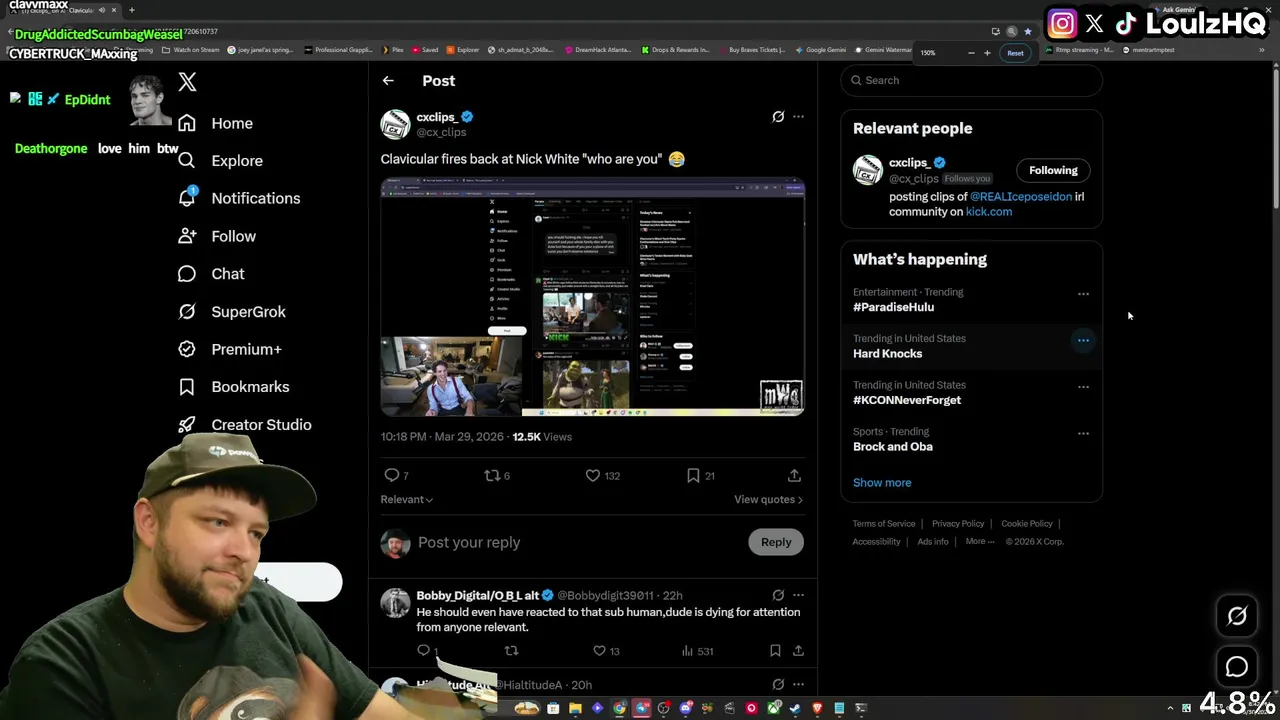
Task: Open Chat from the sidebar
Action: pos(211,274)
